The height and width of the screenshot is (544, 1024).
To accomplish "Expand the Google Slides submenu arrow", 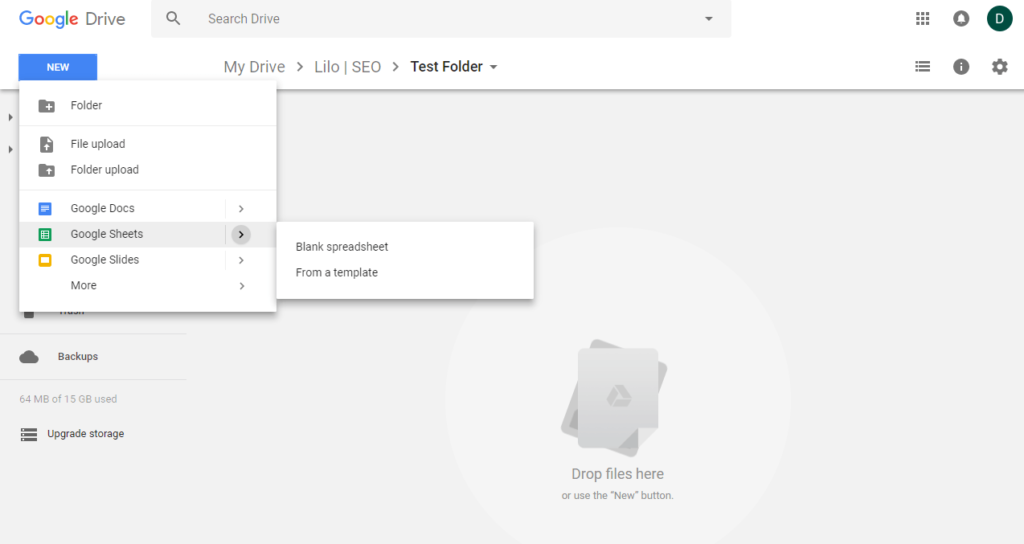I will point(241,261).
